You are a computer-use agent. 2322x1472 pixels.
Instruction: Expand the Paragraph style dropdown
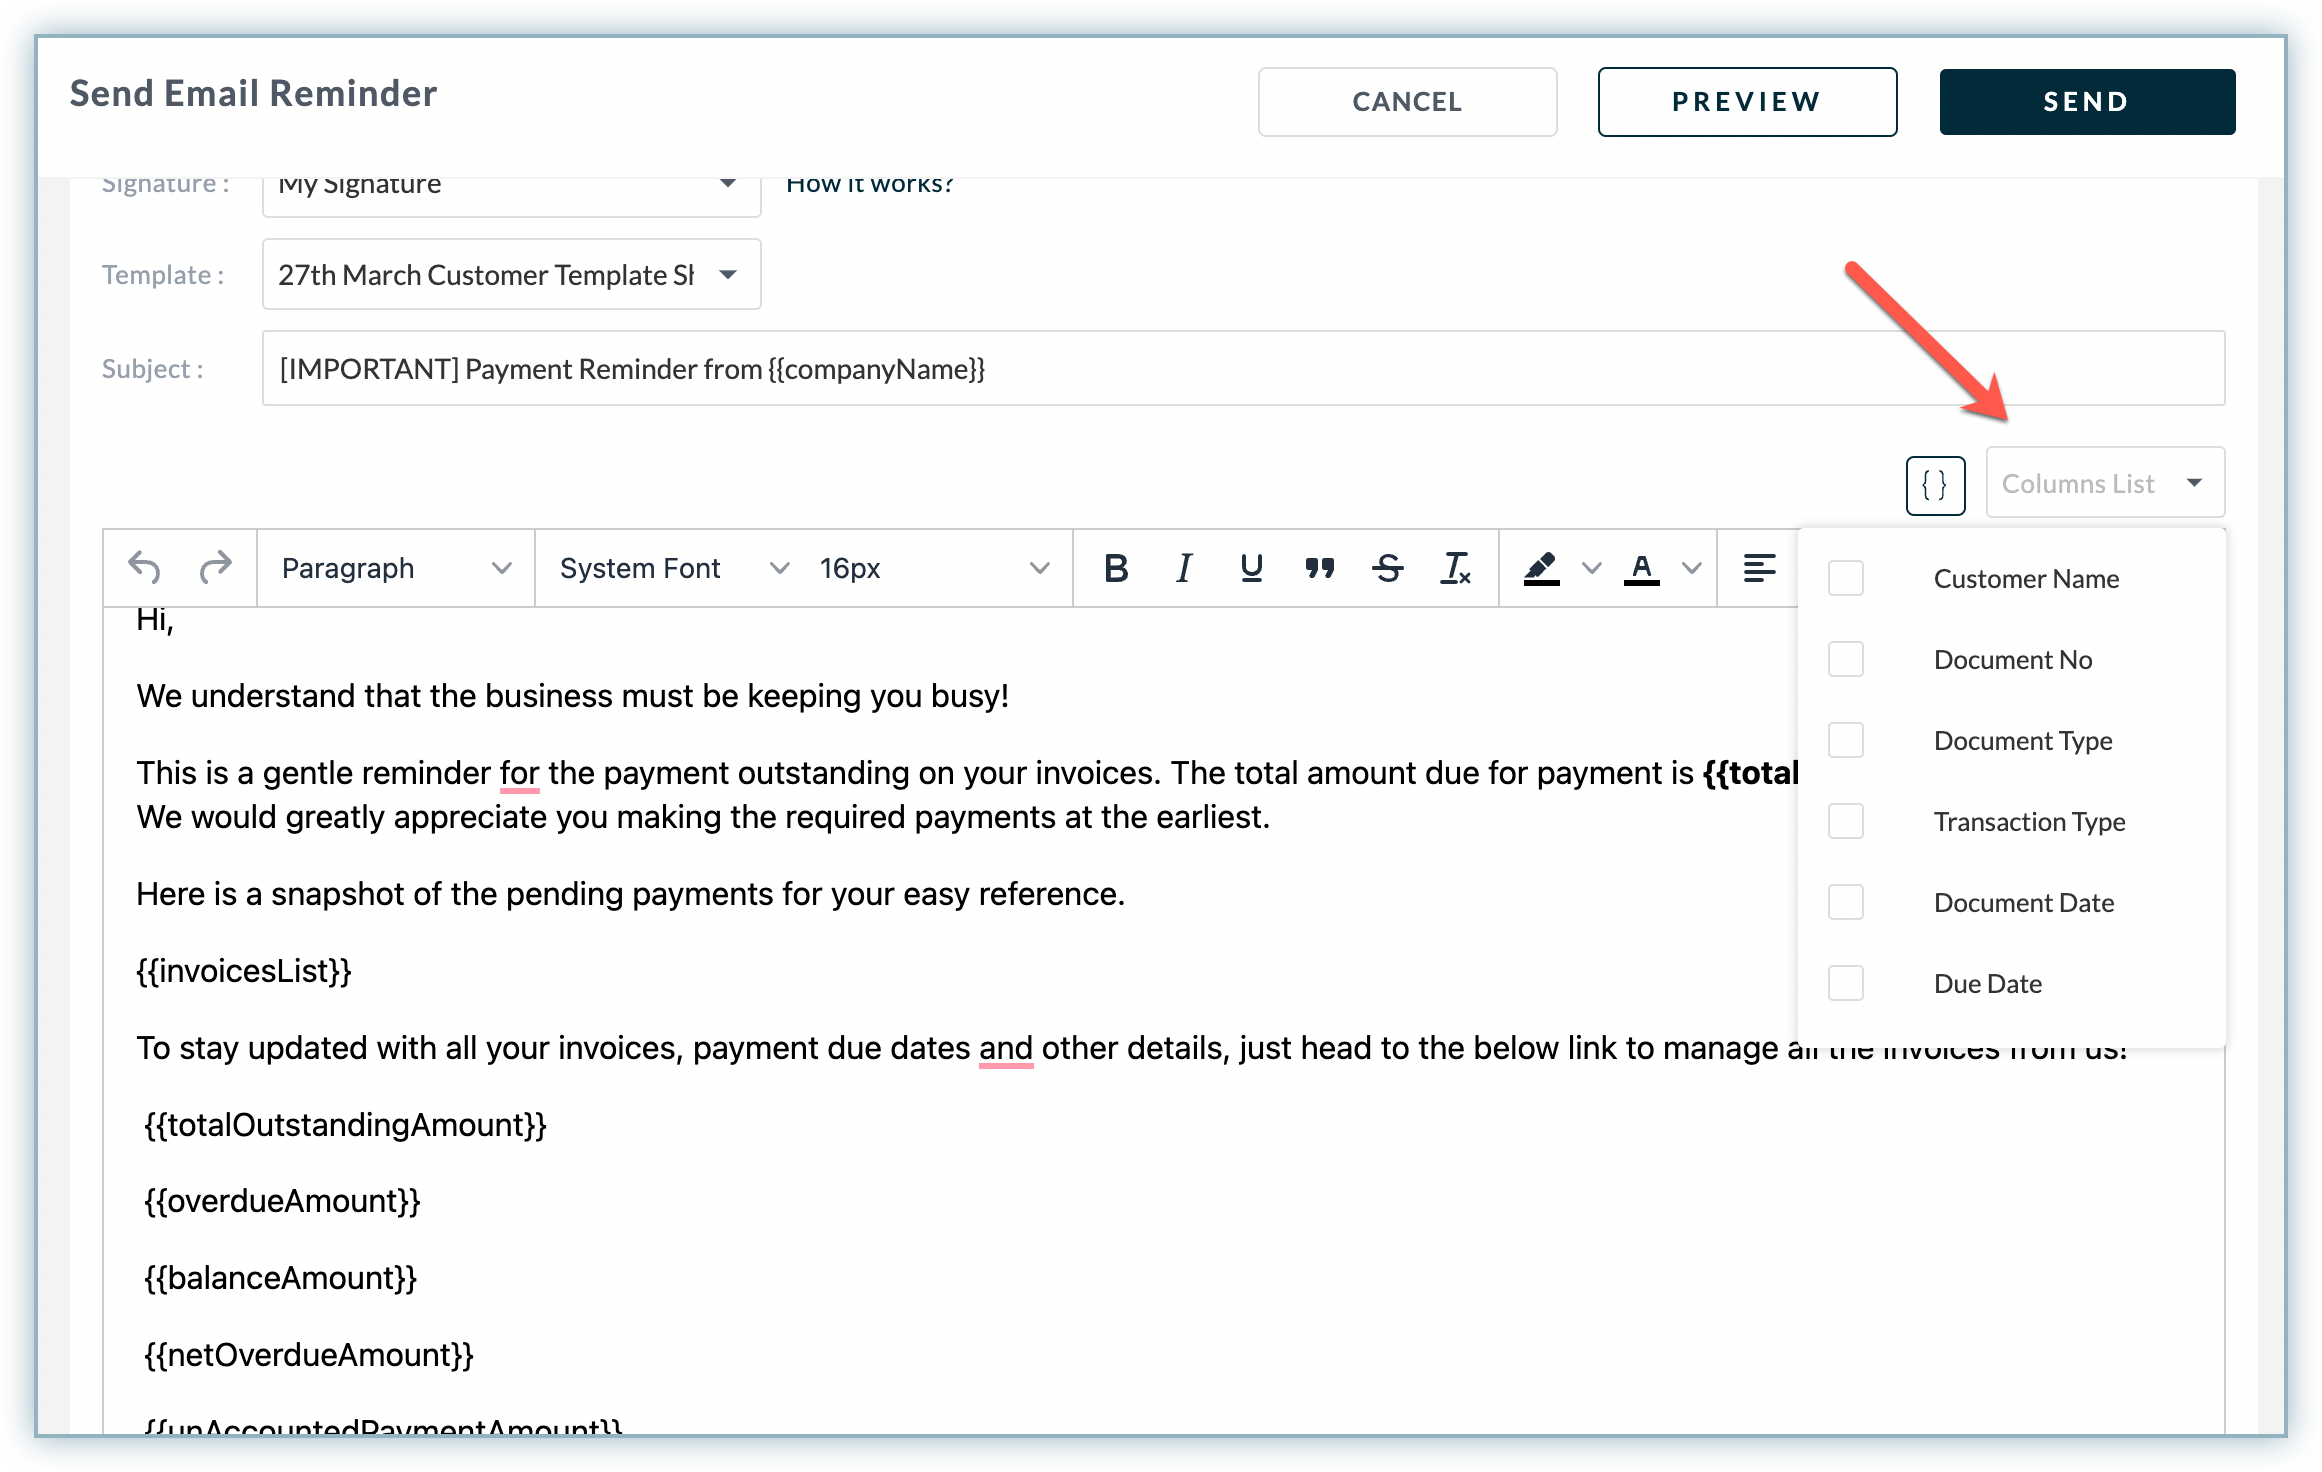396,568
